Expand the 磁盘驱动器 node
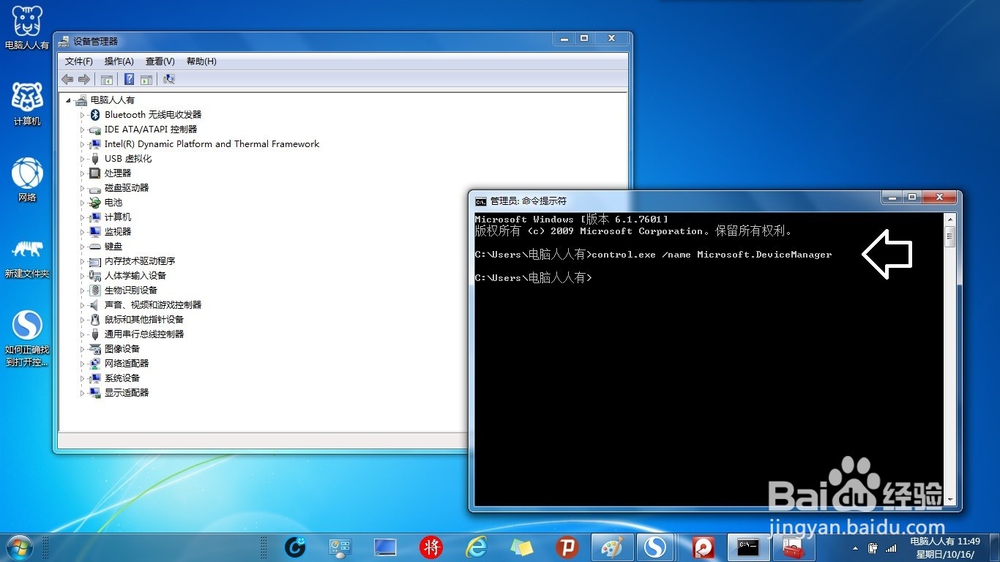The height and width of the screenshot is (562, 1000). 82,188
